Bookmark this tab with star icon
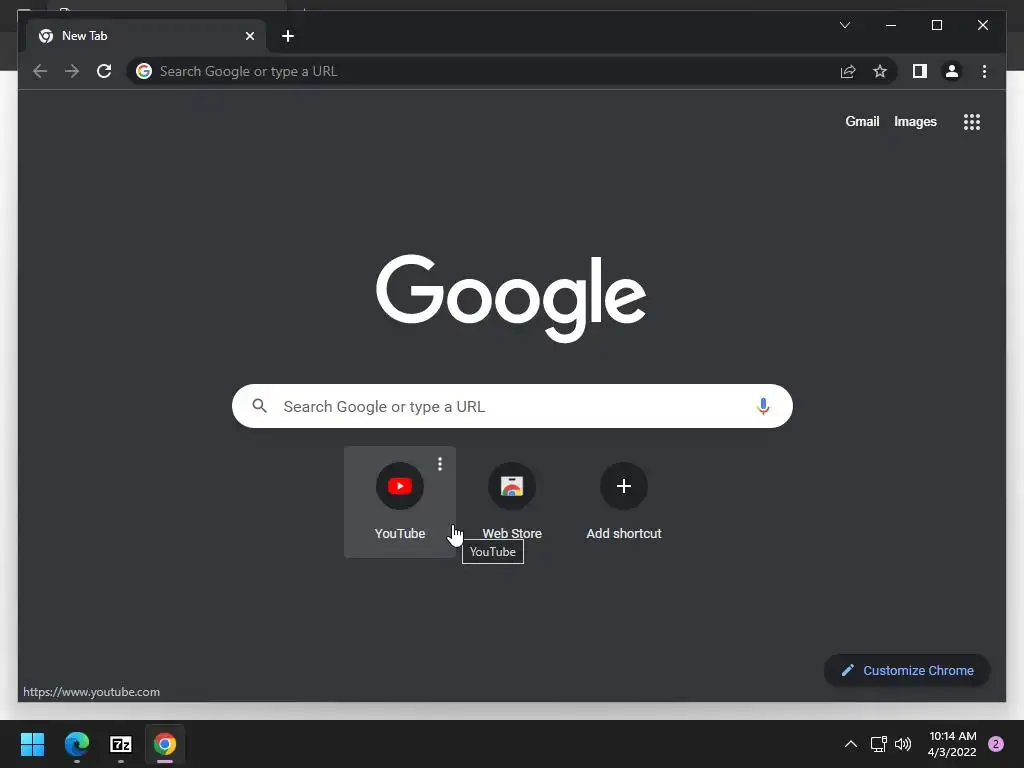Image resolution: width=1024 pixels, height=768 pixels. (x=880, y=71)
